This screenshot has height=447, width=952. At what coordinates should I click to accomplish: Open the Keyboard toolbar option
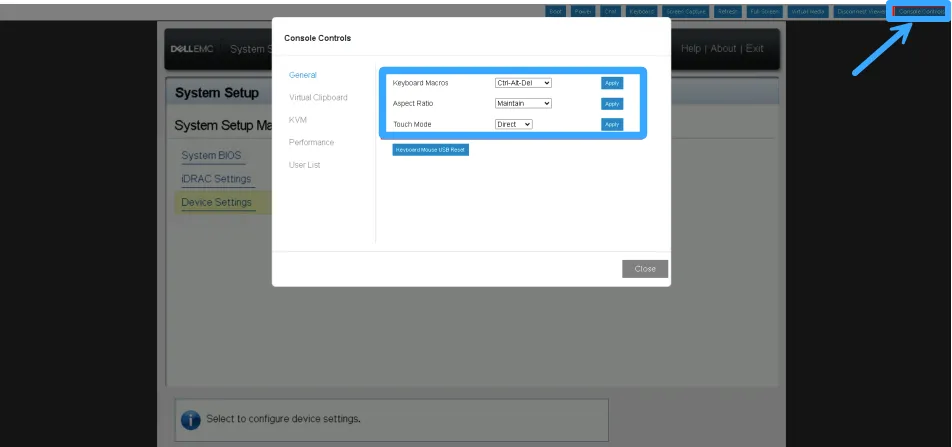coord(642,11)
